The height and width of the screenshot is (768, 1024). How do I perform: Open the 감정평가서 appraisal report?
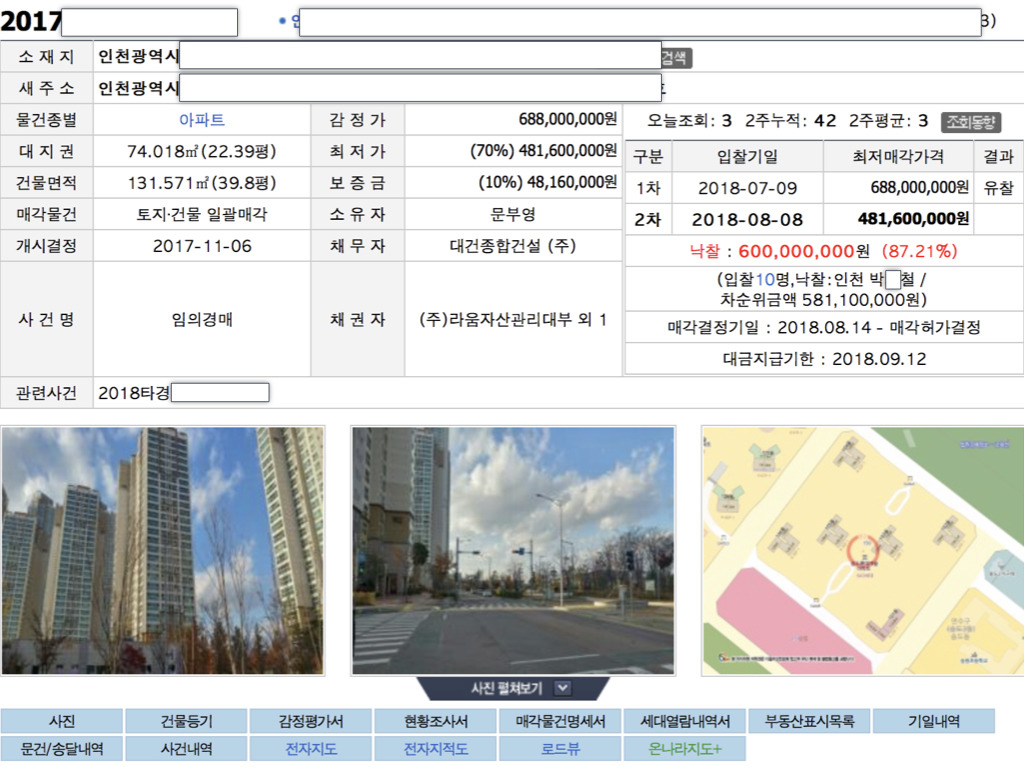[311, 721]
